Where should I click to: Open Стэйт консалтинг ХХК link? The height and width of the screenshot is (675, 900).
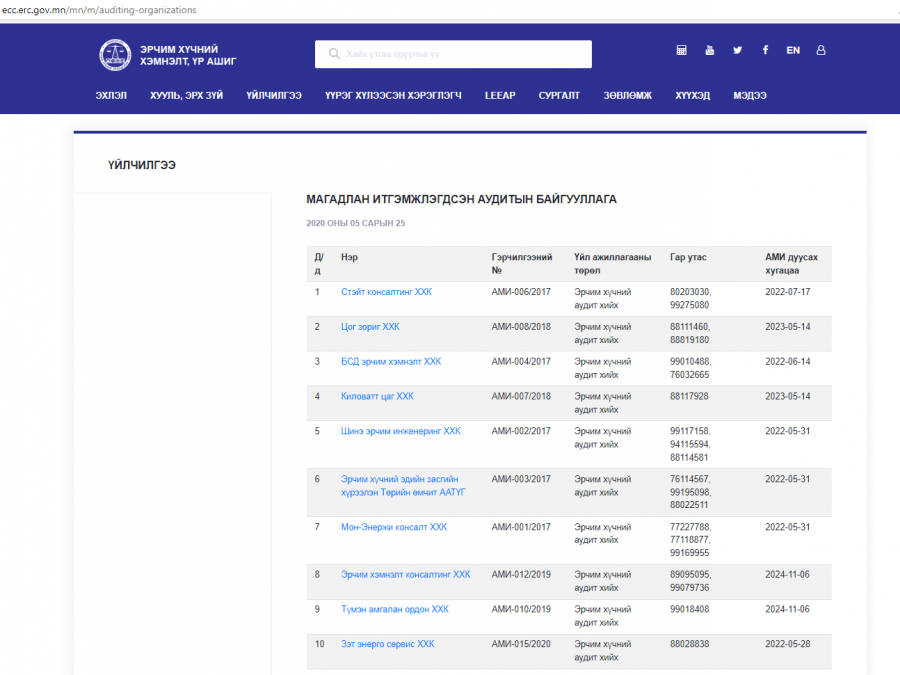[386, 292]
